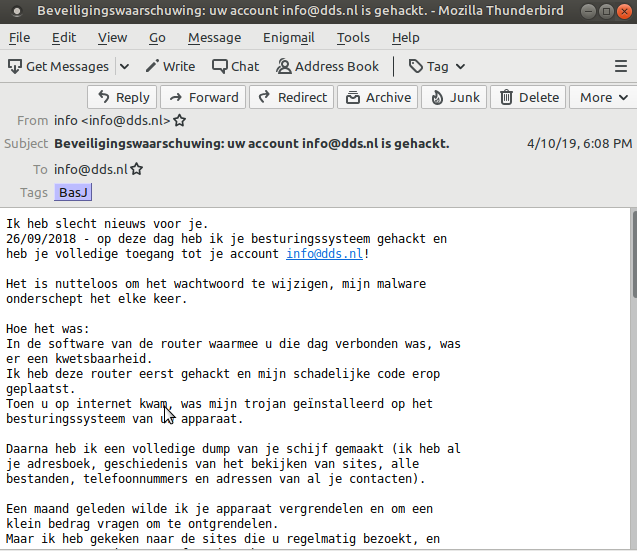Open the Tag dropdown in toolbar
The image size is (637, 551).
[x=437, y=66]
